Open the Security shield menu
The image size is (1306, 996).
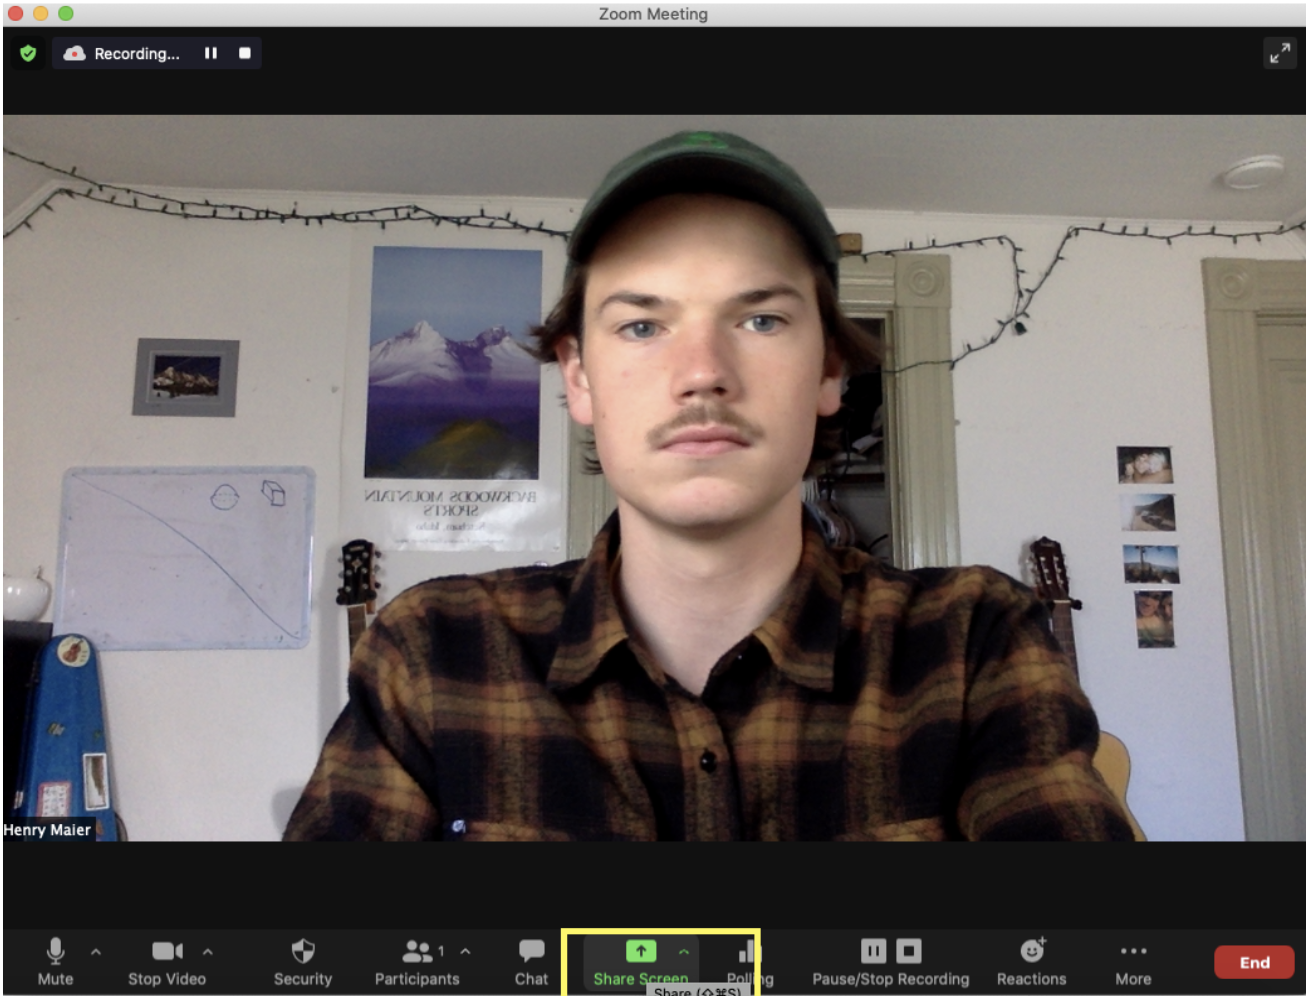302,961
